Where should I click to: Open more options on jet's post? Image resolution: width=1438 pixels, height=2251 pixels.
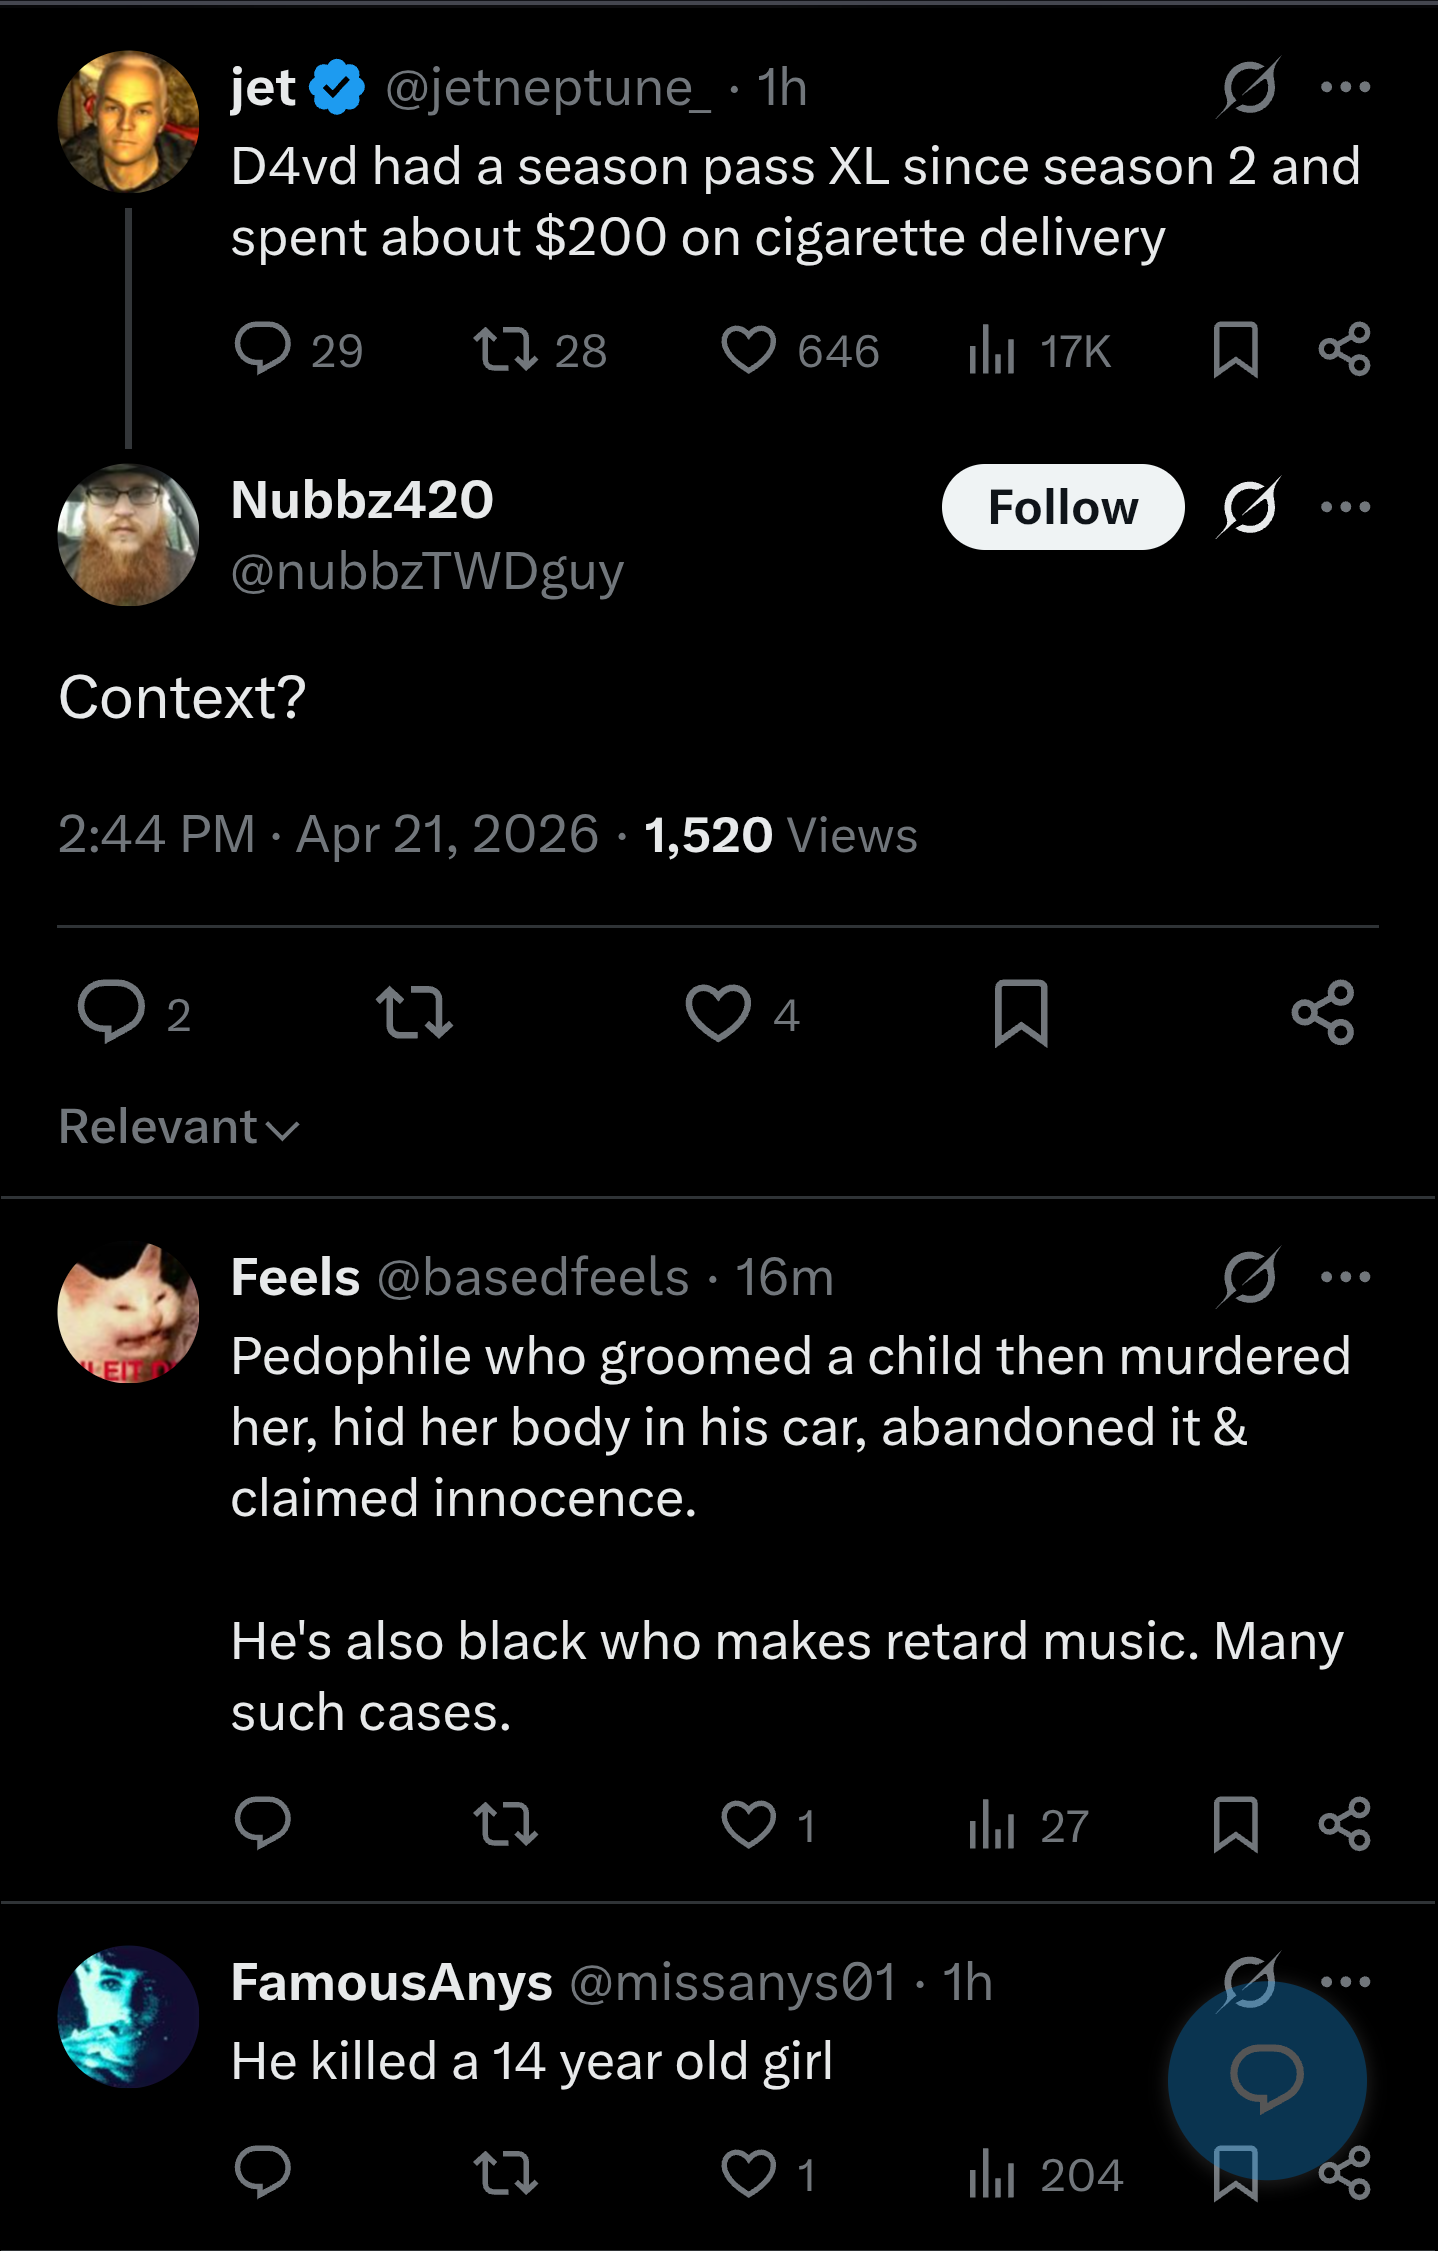coord(1345,88)
